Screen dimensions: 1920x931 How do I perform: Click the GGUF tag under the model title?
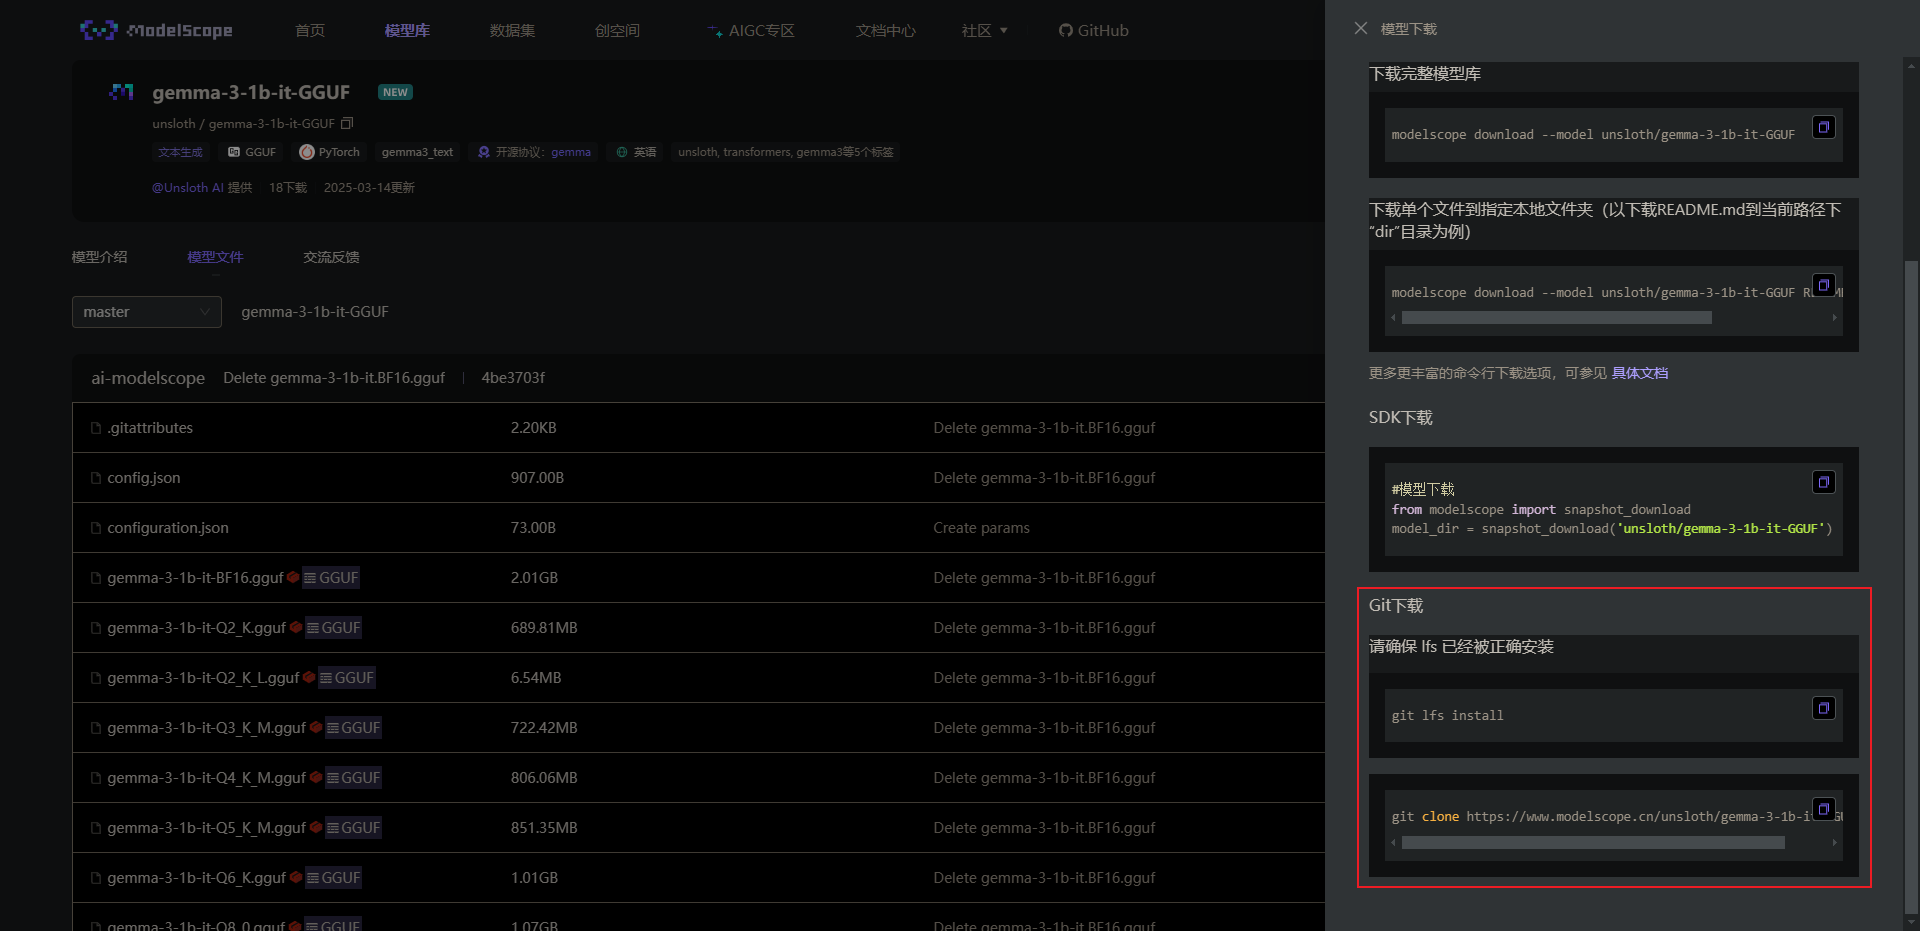(x=252, y=152)
